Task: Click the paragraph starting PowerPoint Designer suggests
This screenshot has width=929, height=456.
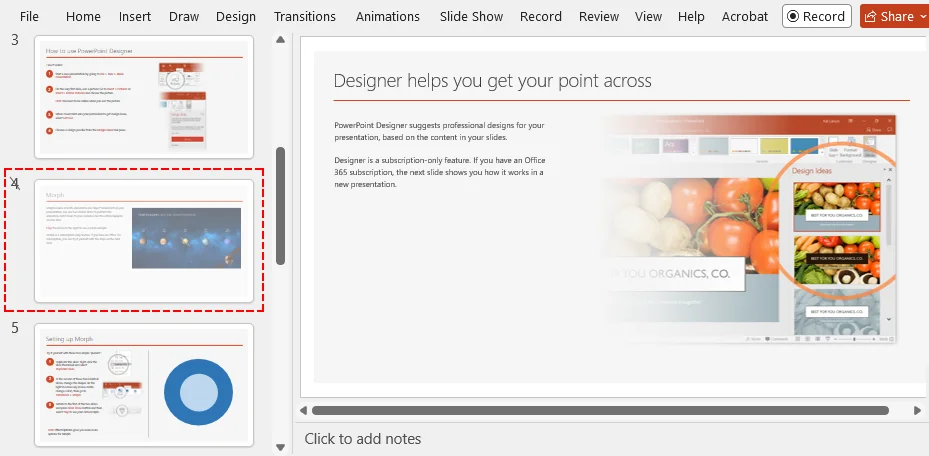Action: 439,131
